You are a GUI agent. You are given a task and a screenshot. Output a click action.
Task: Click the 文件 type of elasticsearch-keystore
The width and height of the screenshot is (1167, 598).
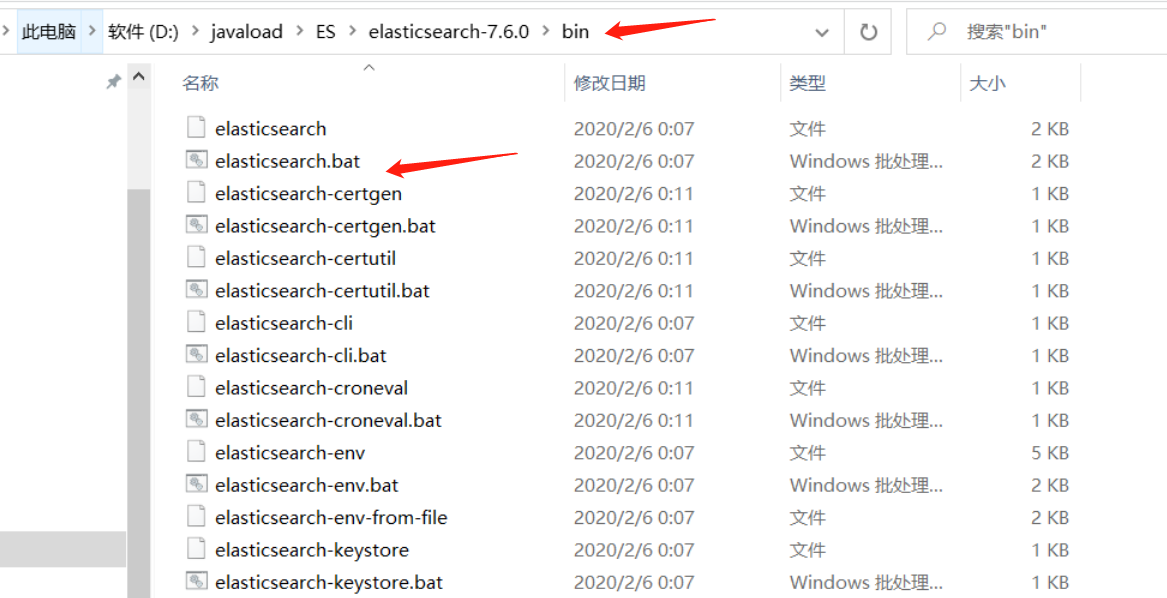tap(808, 550)
